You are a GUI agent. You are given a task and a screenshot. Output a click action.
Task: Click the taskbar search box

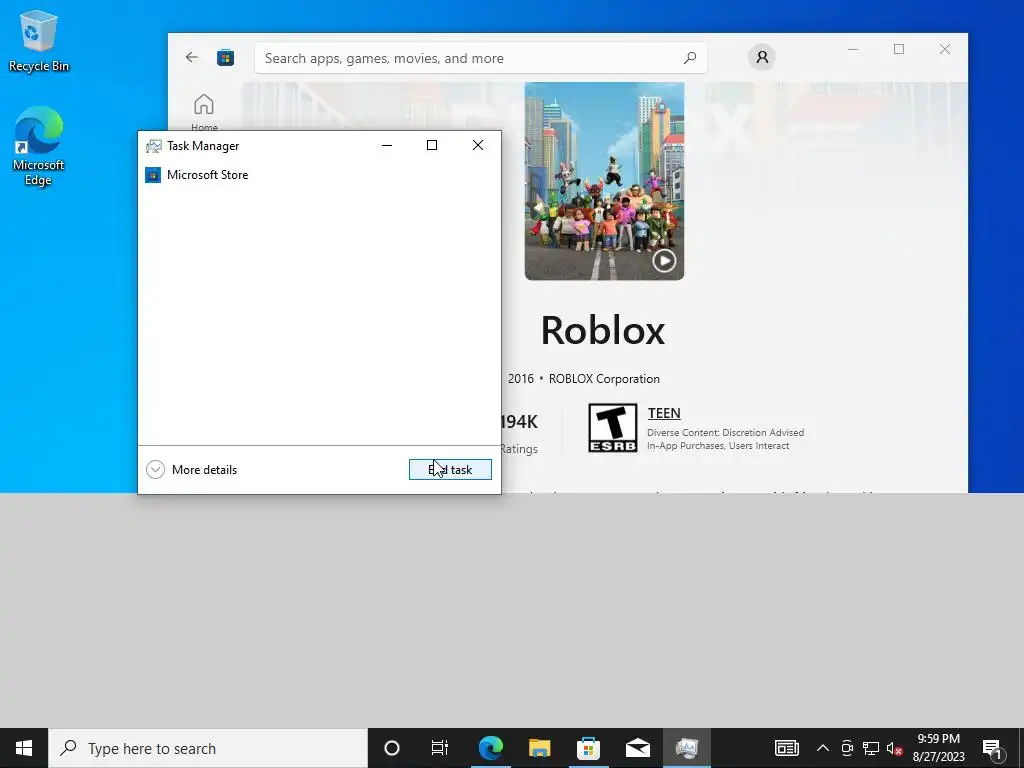(x=208, y=748)
